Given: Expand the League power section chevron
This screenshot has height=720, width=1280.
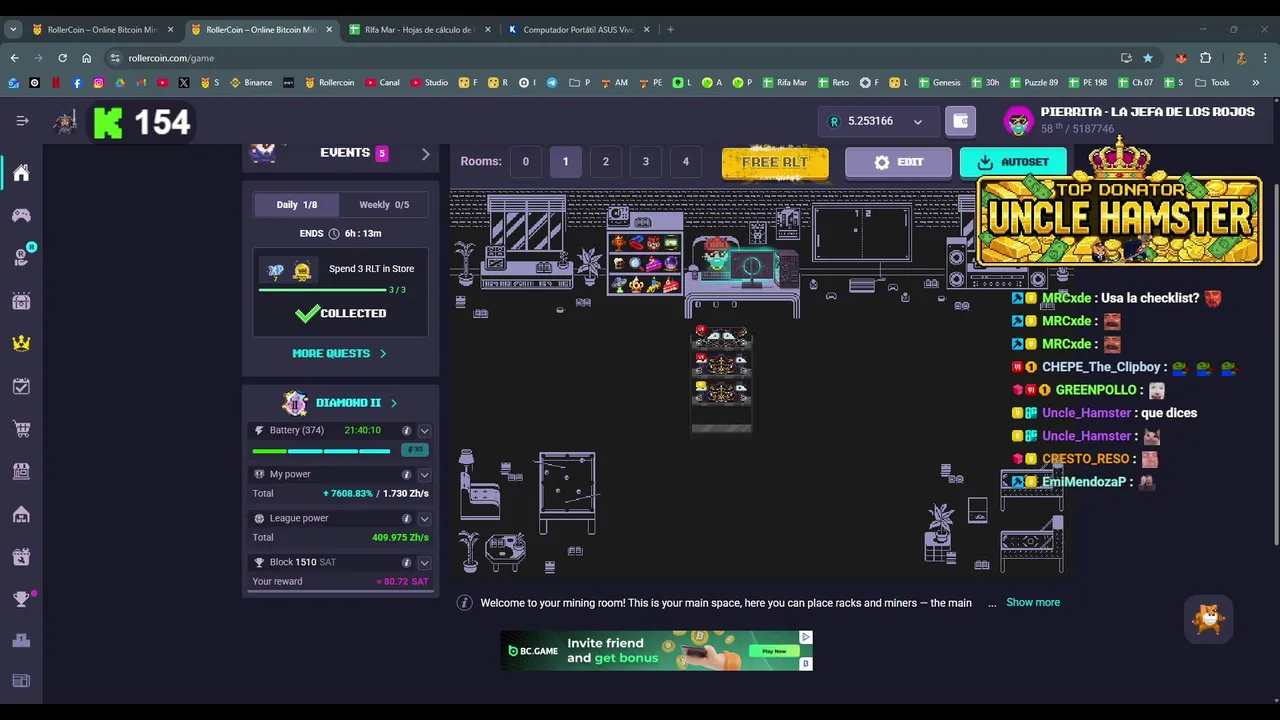Looking at the screenshot, I should coord(424,519).
